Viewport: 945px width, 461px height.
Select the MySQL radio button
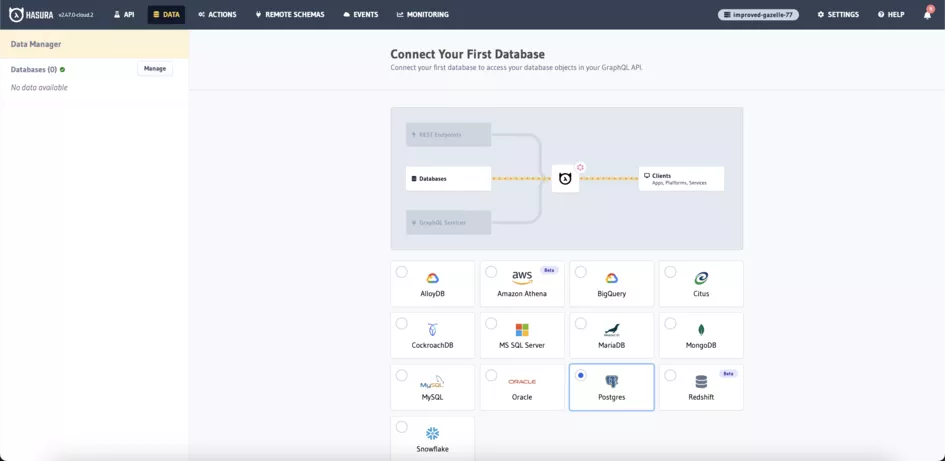pyautogui.click(x=401, y=375)
